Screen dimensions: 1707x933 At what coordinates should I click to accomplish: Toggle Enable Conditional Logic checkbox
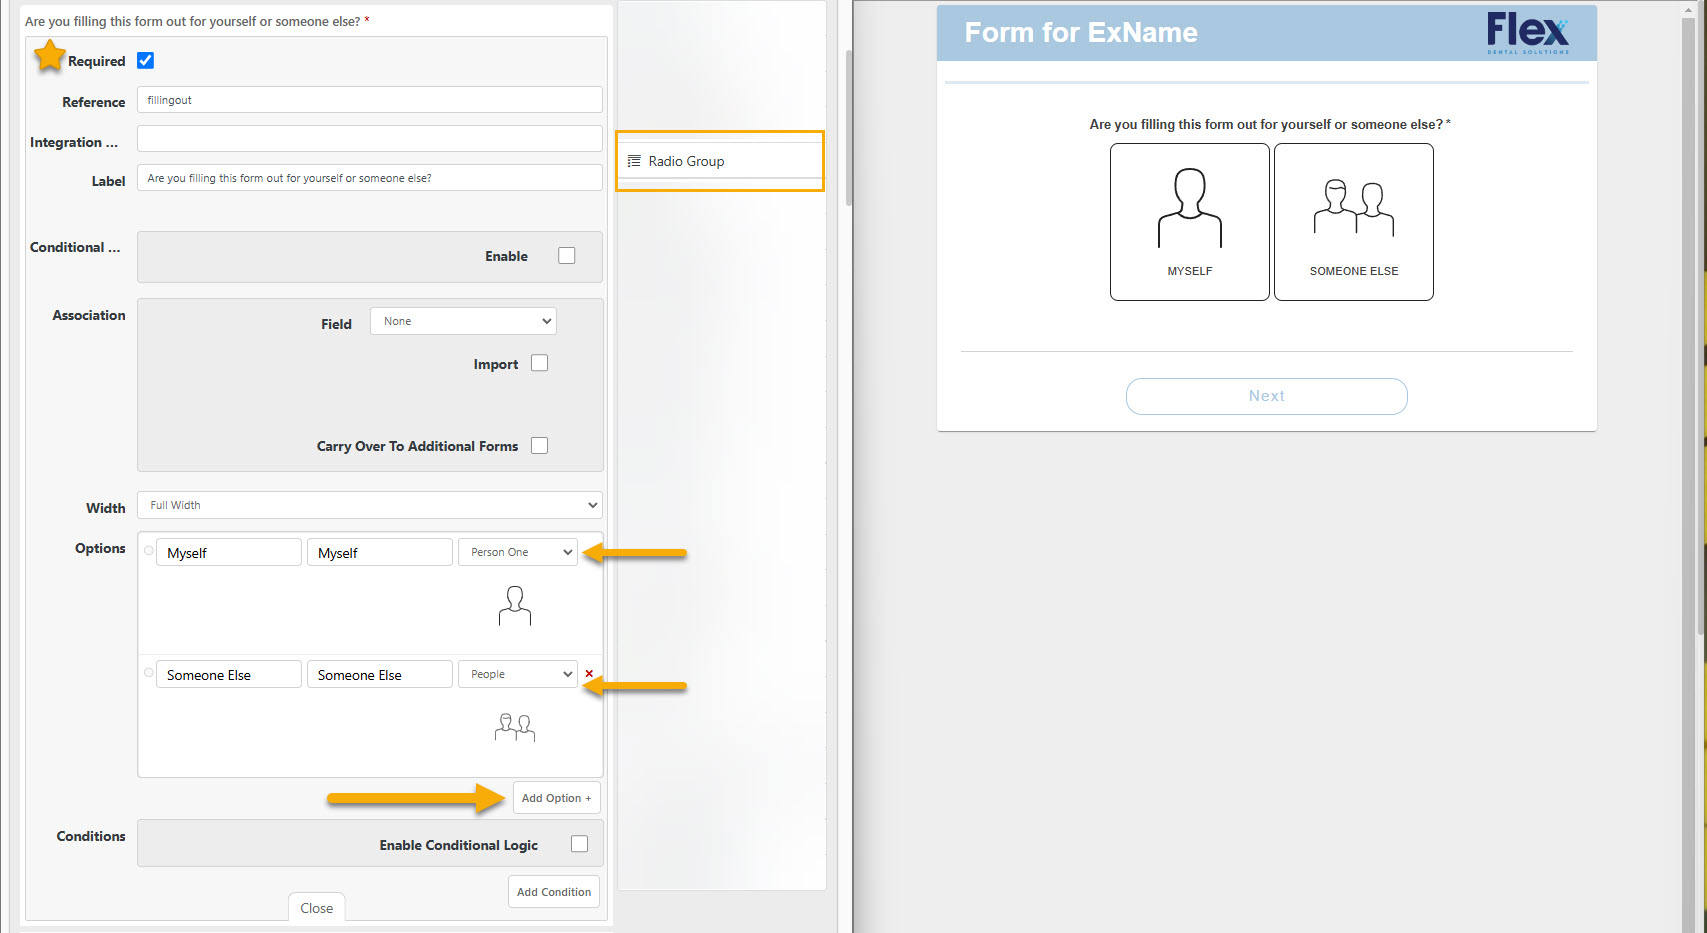580,844
